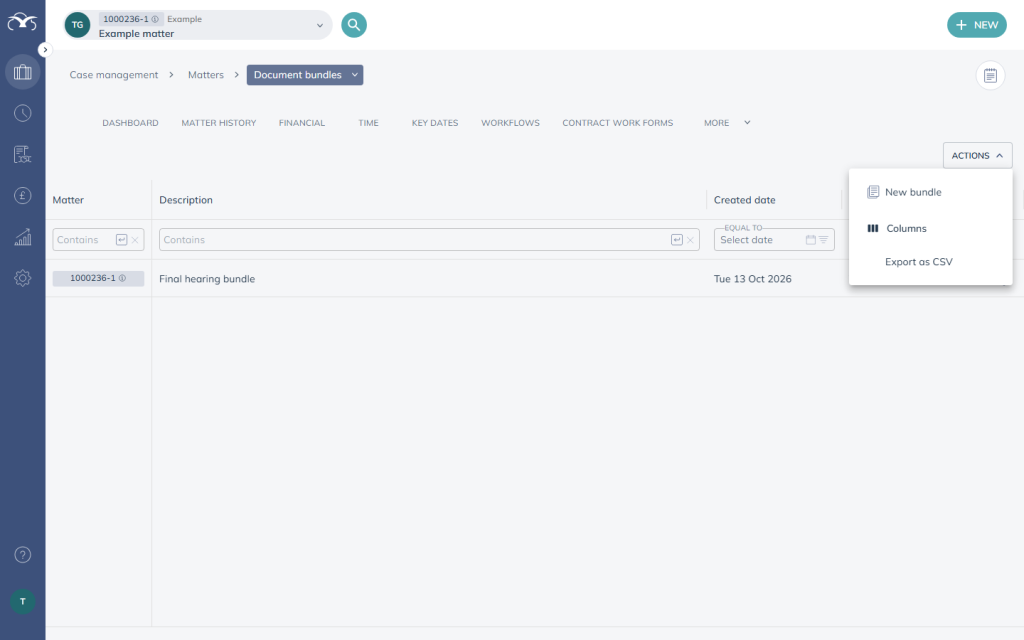Image resolution: width=1024 pixels, height=640 pixels.
Task: Open the bar chart reports sidebar icon
Action: (x=23, y=236)
